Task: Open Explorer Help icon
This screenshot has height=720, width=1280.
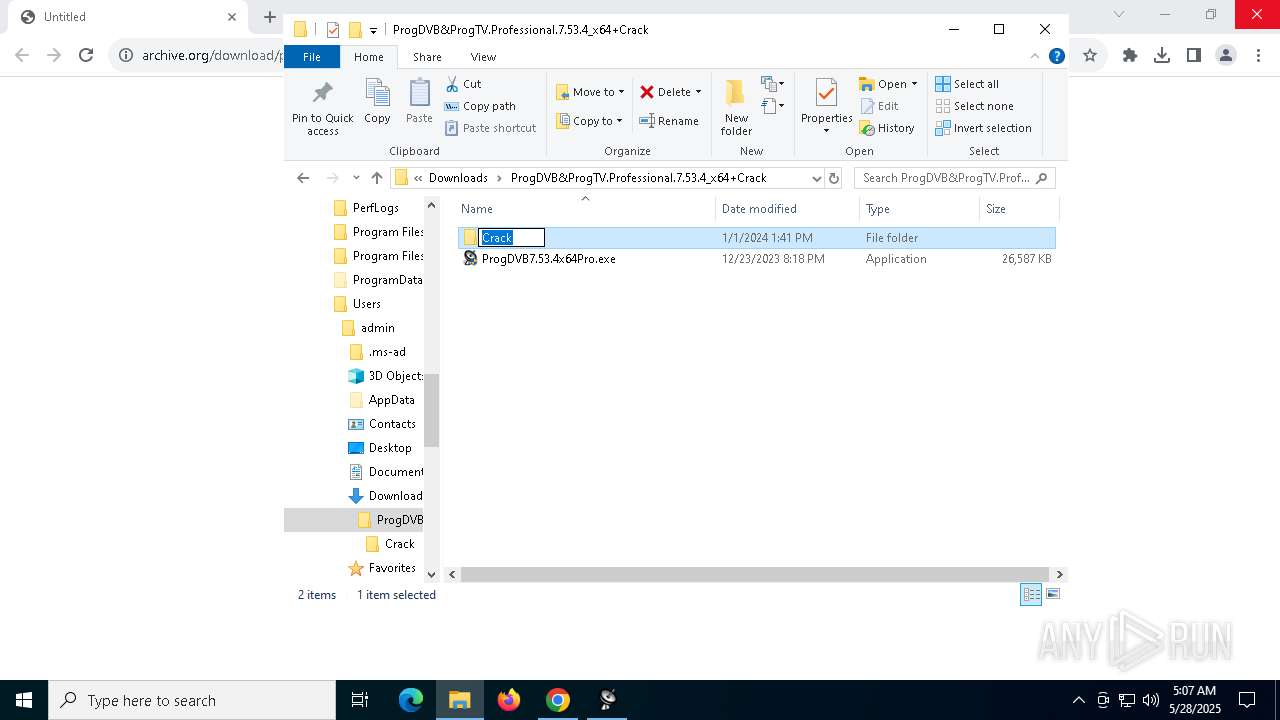Action: (1056, 56)
